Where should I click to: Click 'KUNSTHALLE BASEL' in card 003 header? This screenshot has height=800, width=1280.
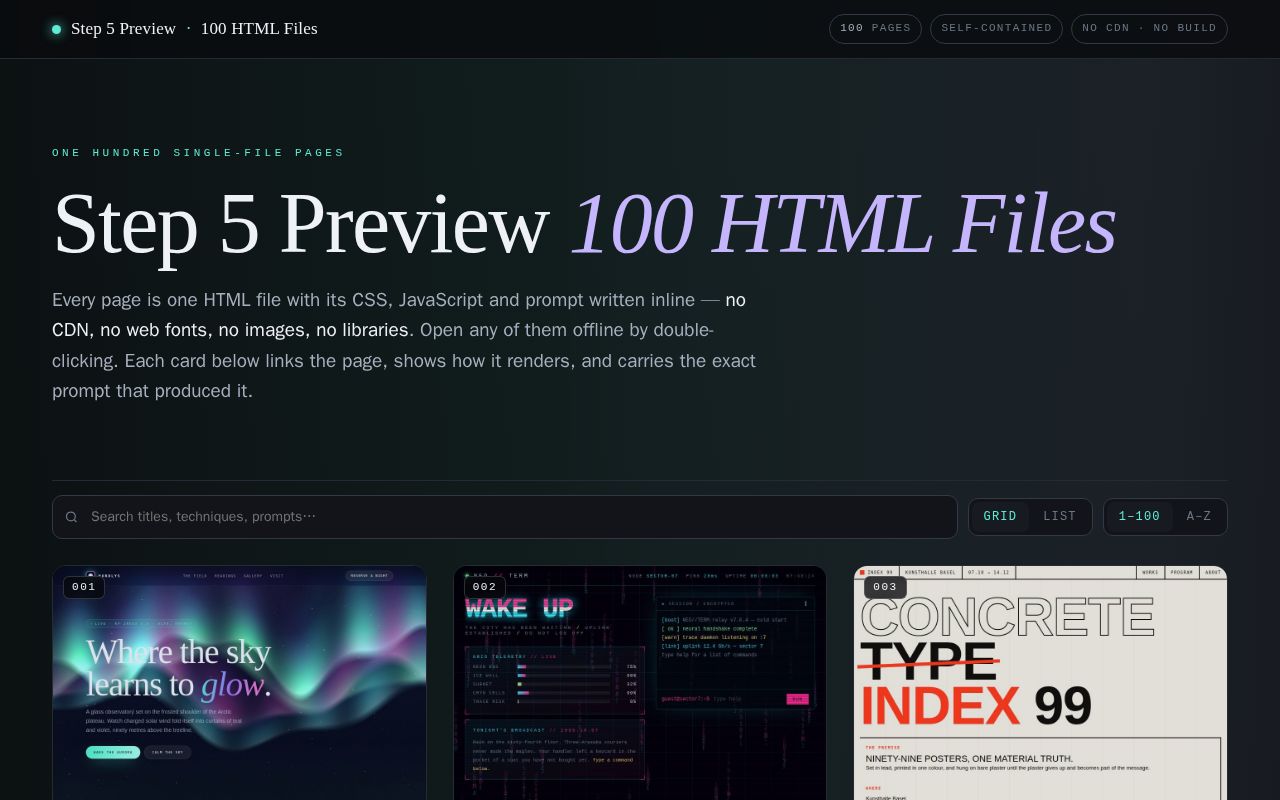930,573
